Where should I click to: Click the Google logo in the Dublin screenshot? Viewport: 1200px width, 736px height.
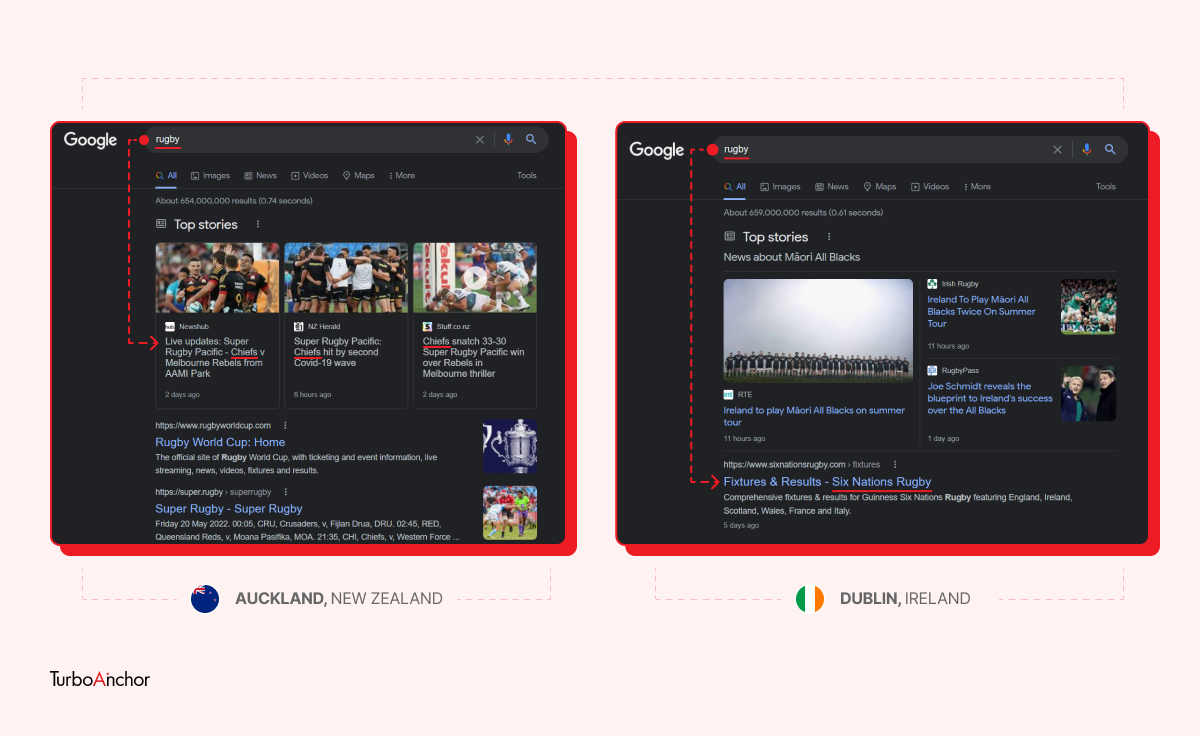657,150
